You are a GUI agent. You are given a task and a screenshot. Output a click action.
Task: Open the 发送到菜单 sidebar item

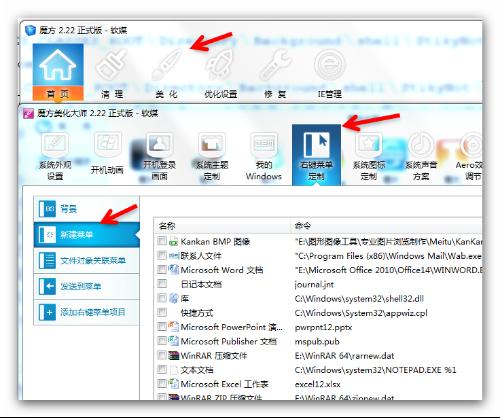click(87, 286)
